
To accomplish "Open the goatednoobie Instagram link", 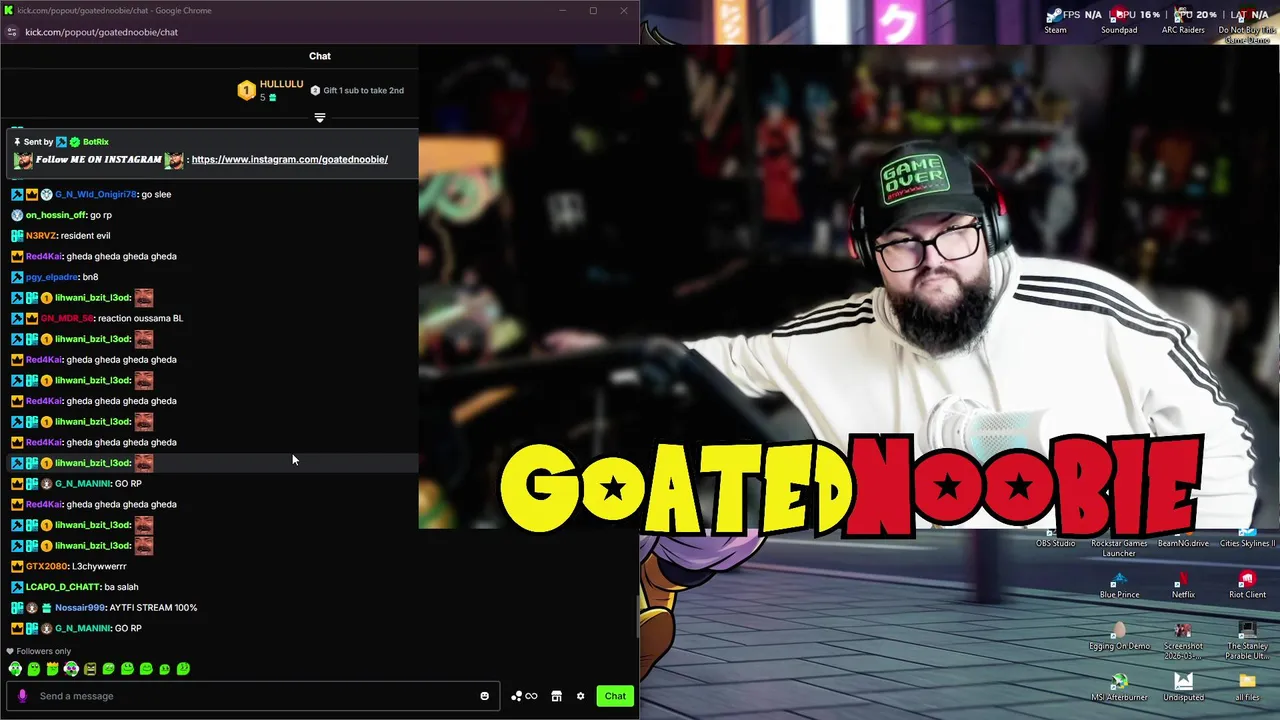I will click(289, 160).
